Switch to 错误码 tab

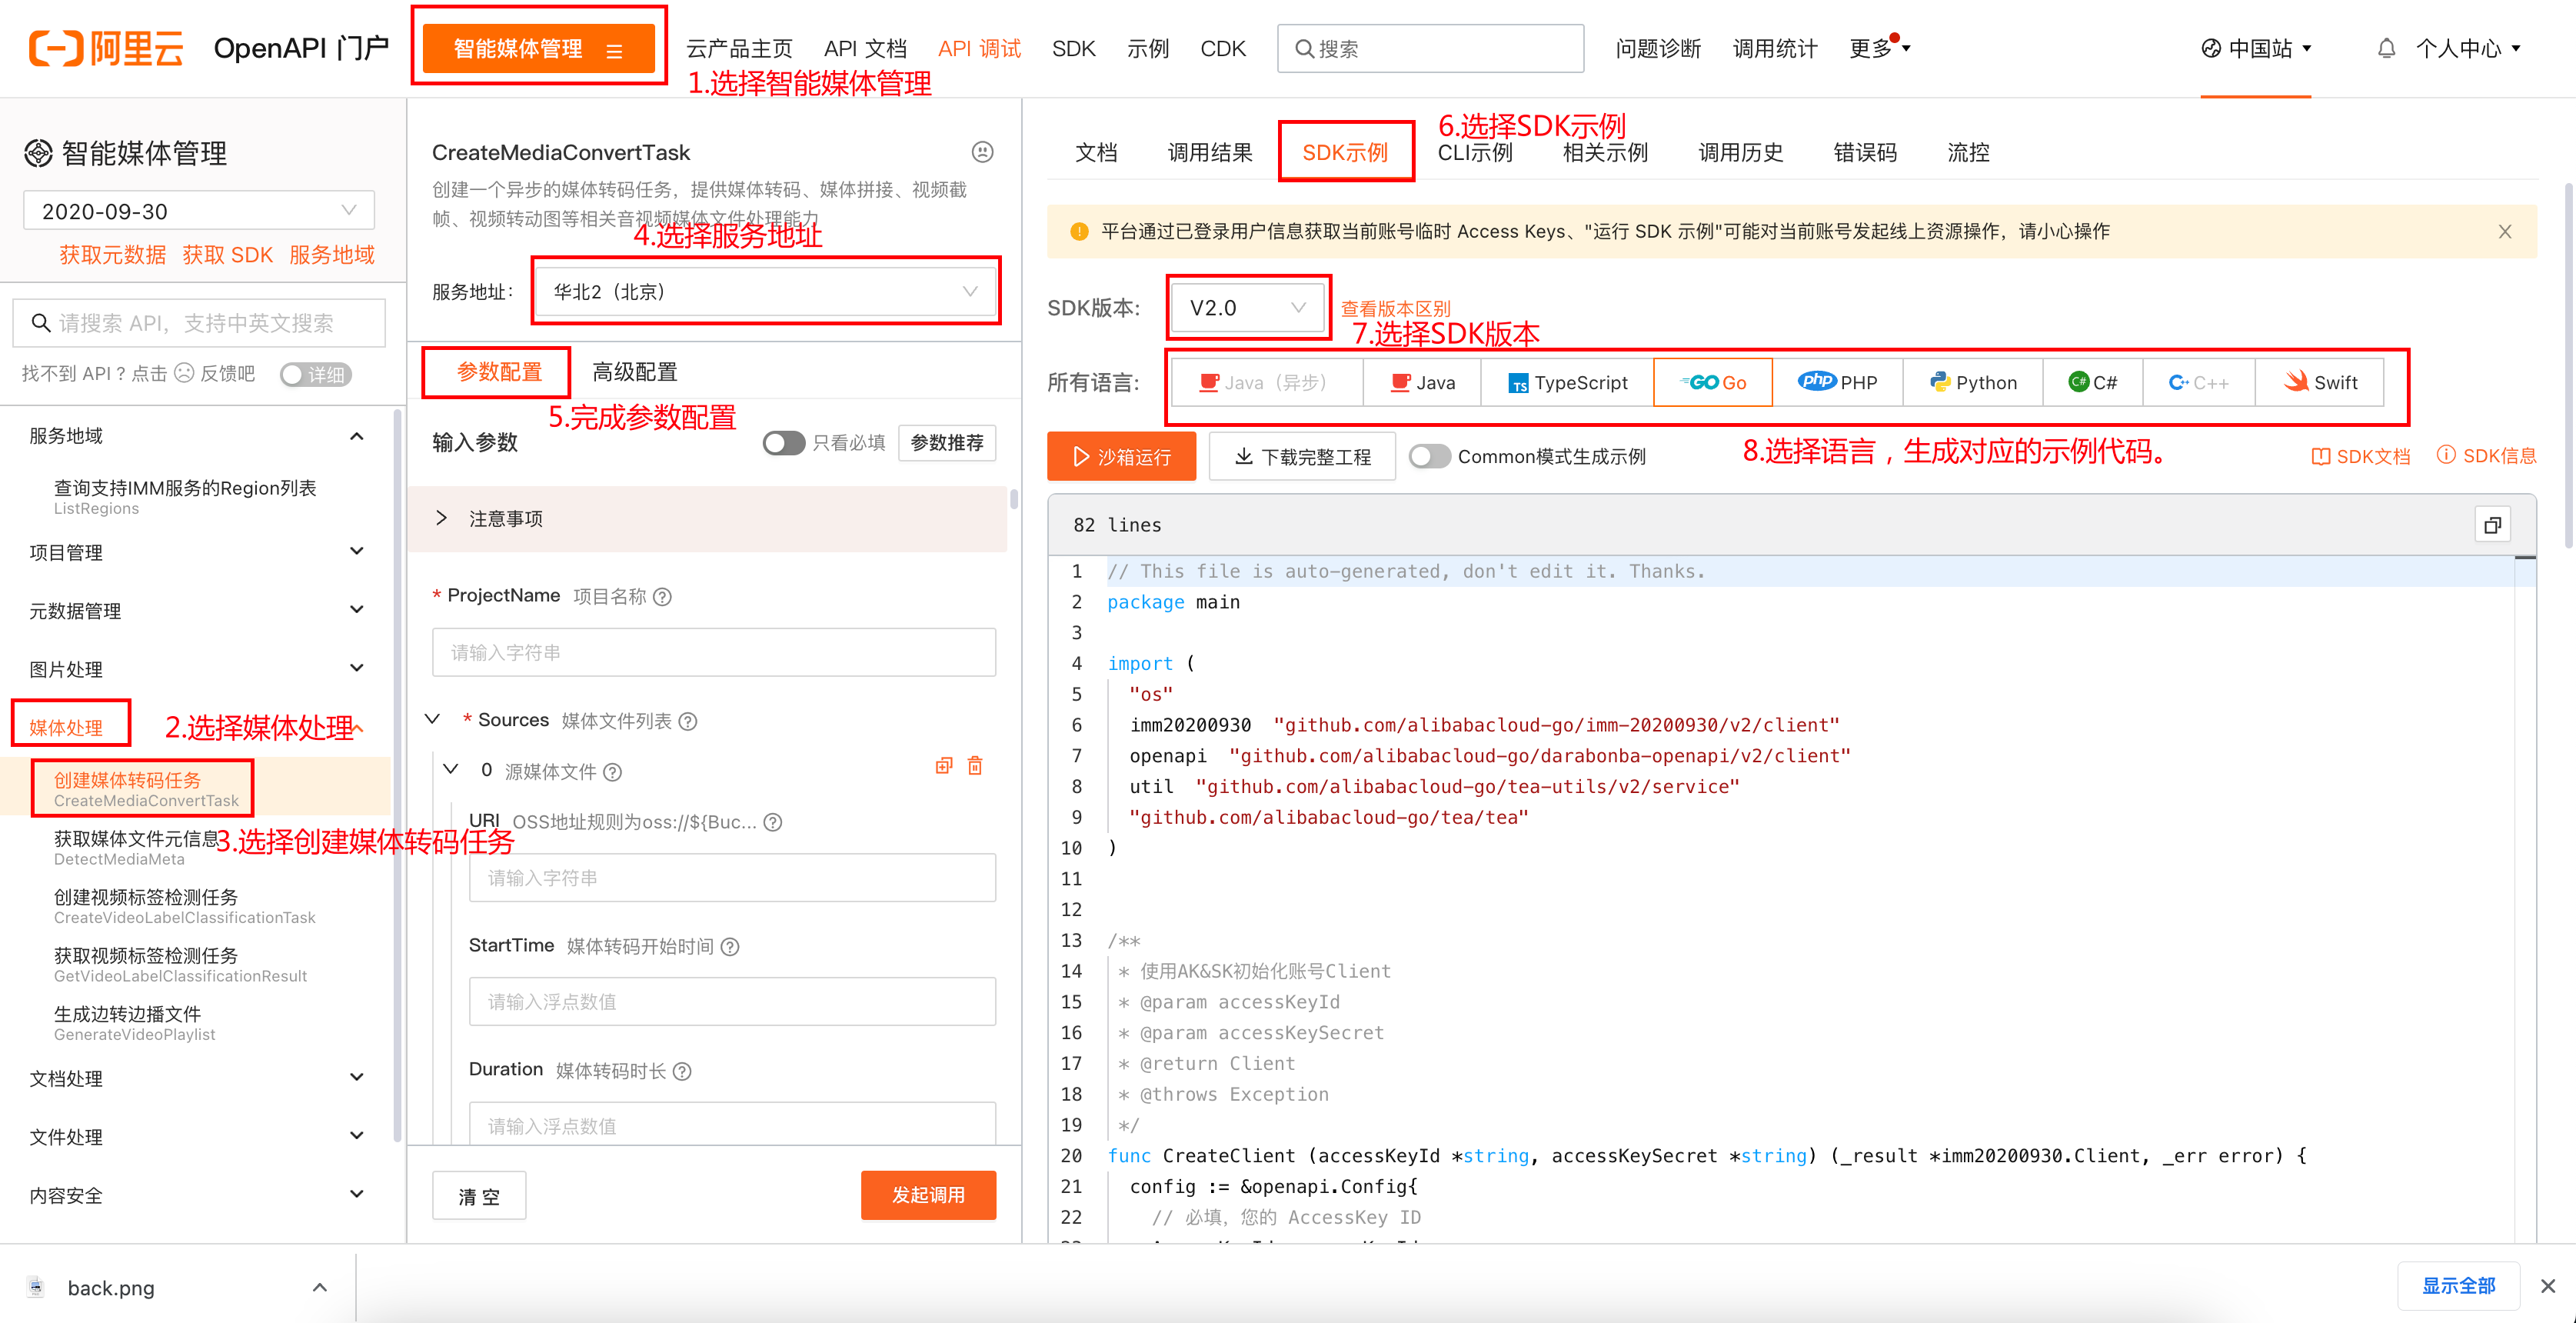pos(1865,152)
